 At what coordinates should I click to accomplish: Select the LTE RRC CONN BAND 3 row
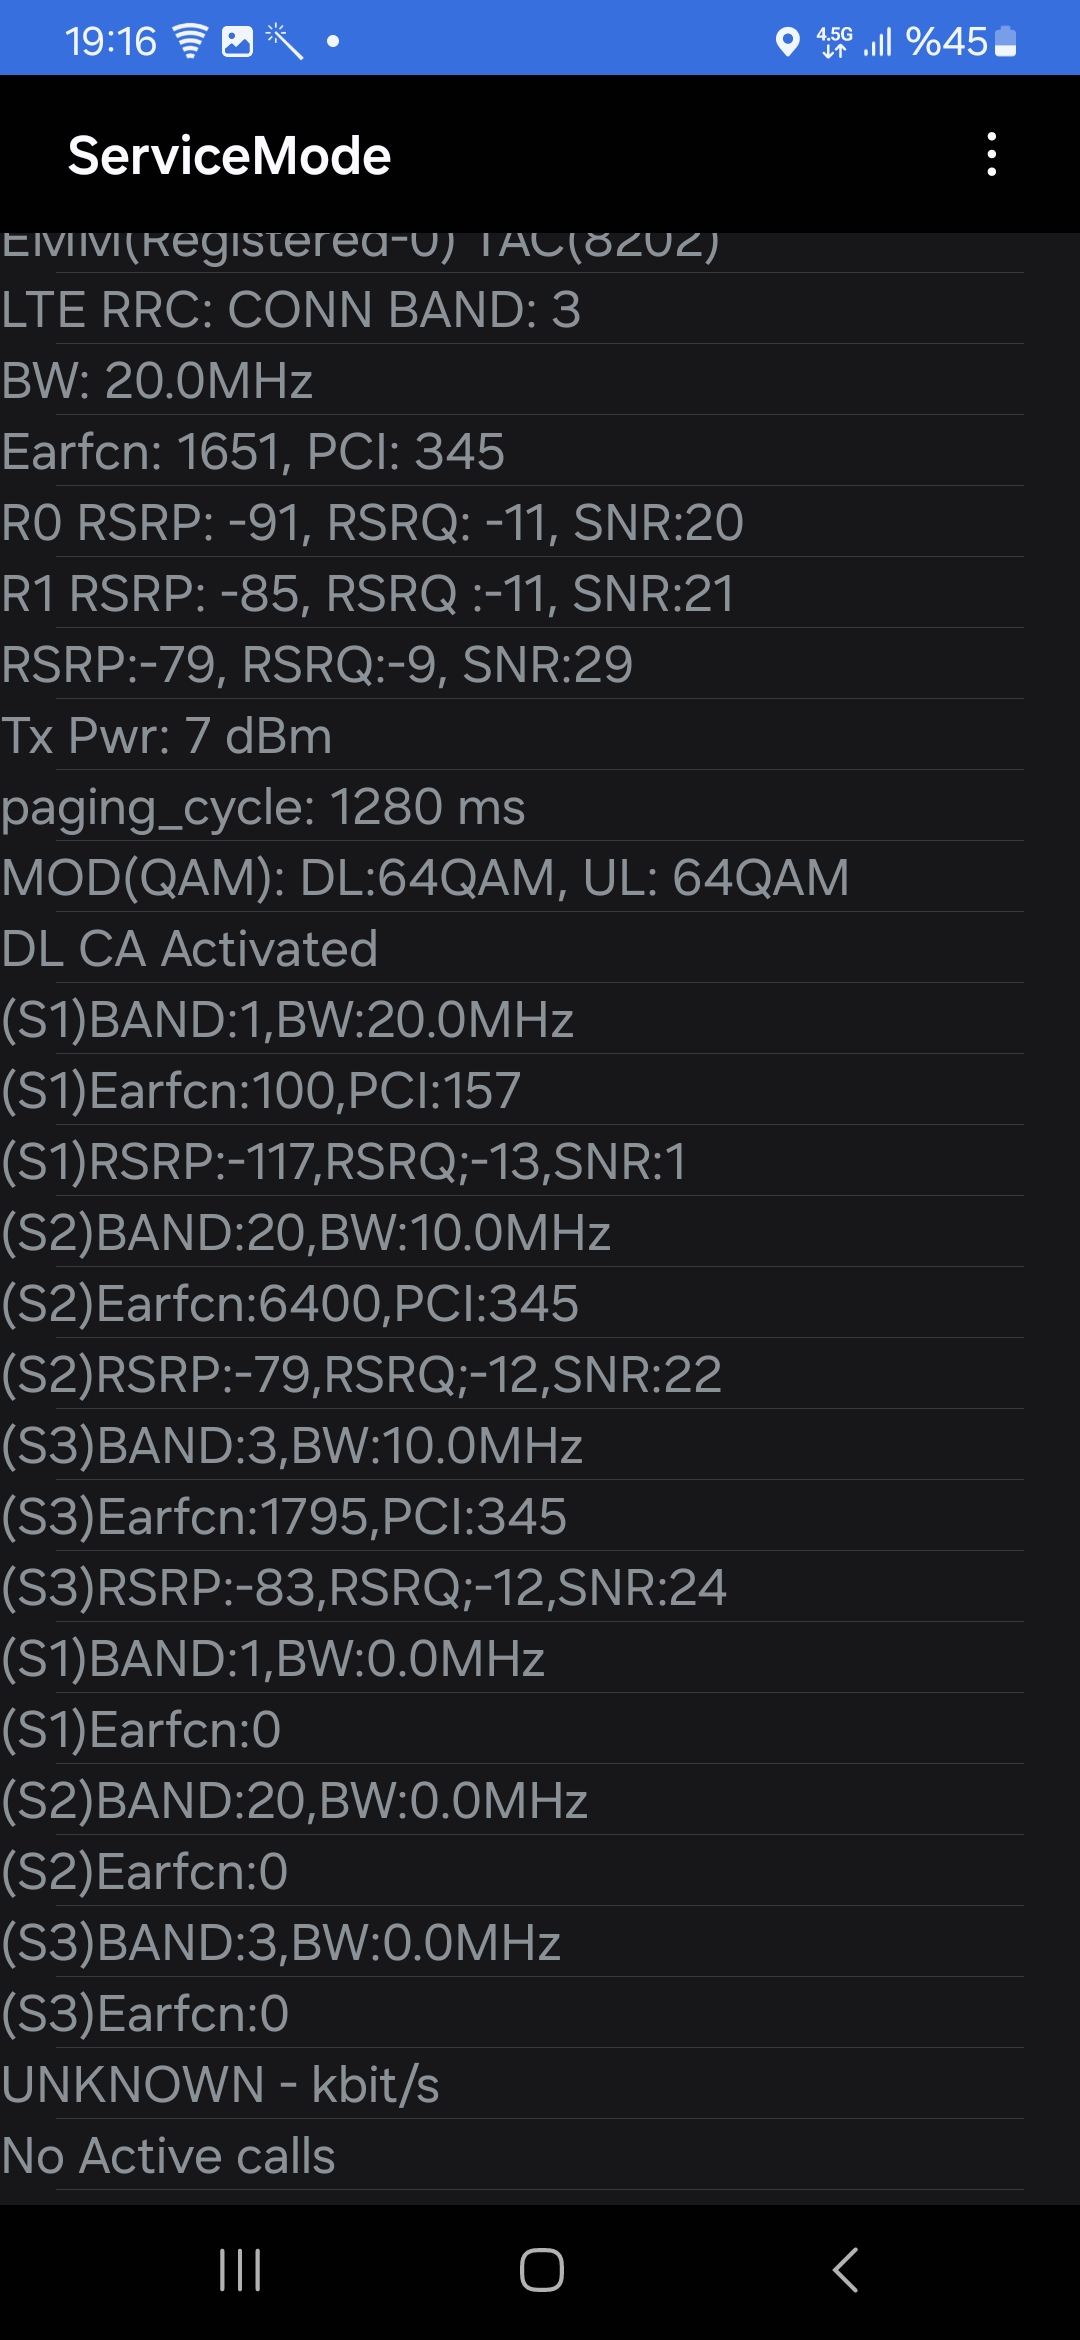coord(512,309)
